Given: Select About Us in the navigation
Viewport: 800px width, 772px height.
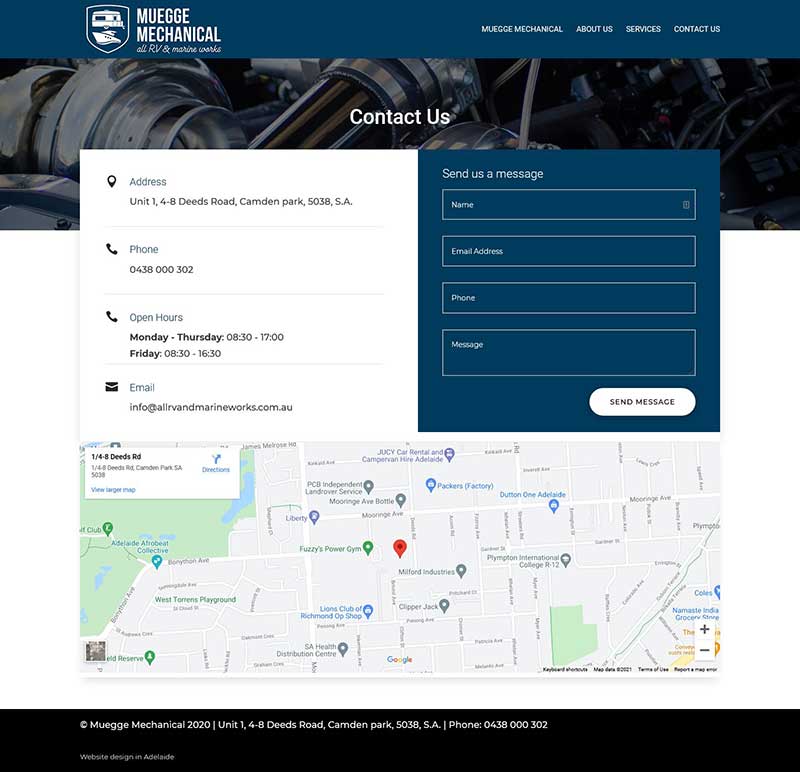Looking at the screenshot, I should point(594,29).
